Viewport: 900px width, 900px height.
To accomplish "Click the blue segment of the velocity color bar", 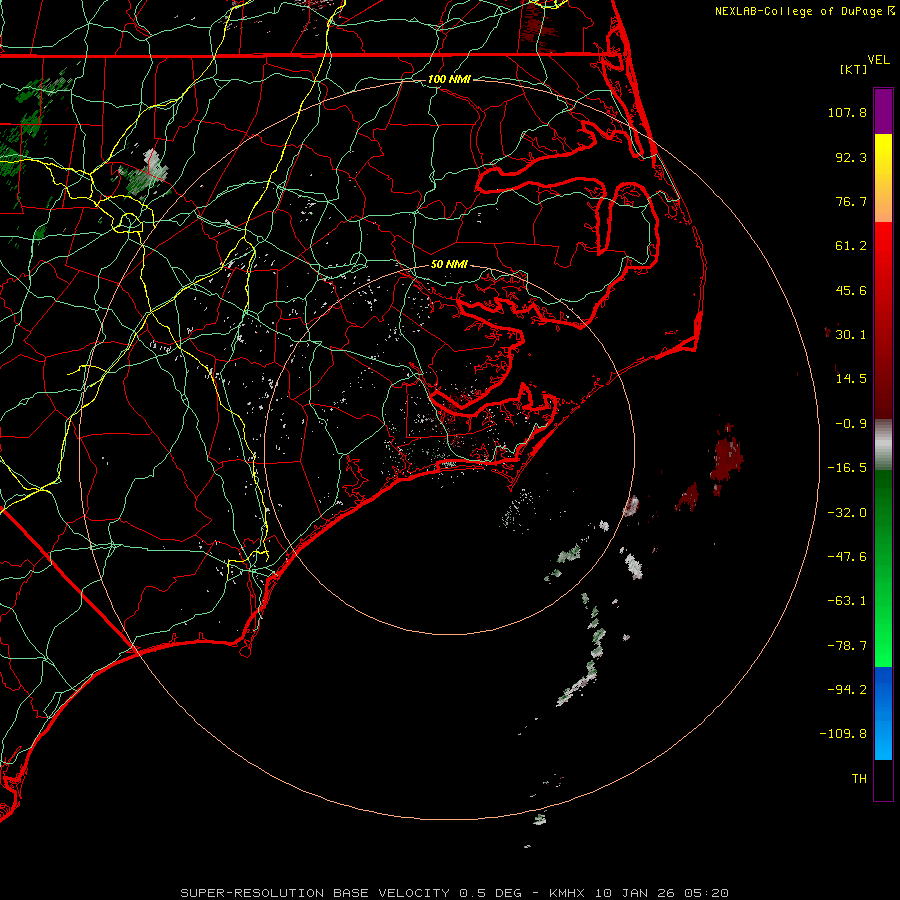I will point(883,713).
